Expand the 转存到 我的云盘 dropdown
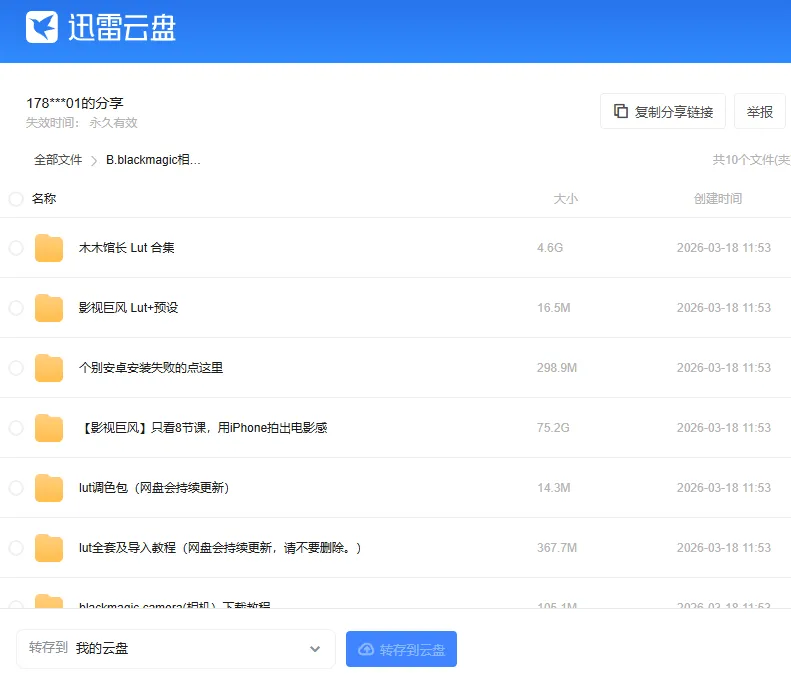This screenshot has width=791, height=682. pyautogui.click(x=176, y=649)
